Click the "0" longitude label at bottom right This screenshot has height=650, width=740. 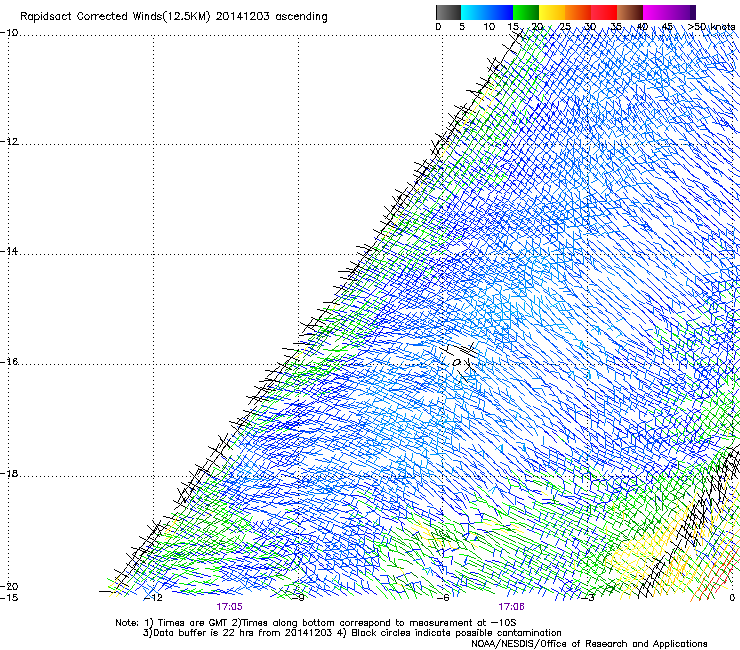tap(732, 598)
